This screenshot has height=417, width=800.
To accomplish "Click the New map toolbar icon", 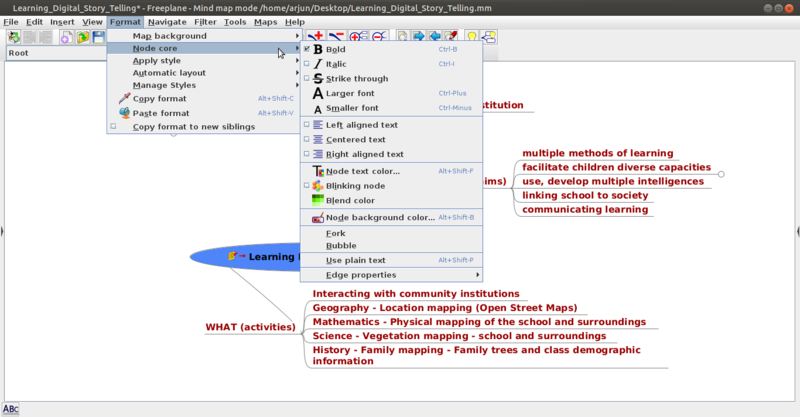I will (66, 37).
